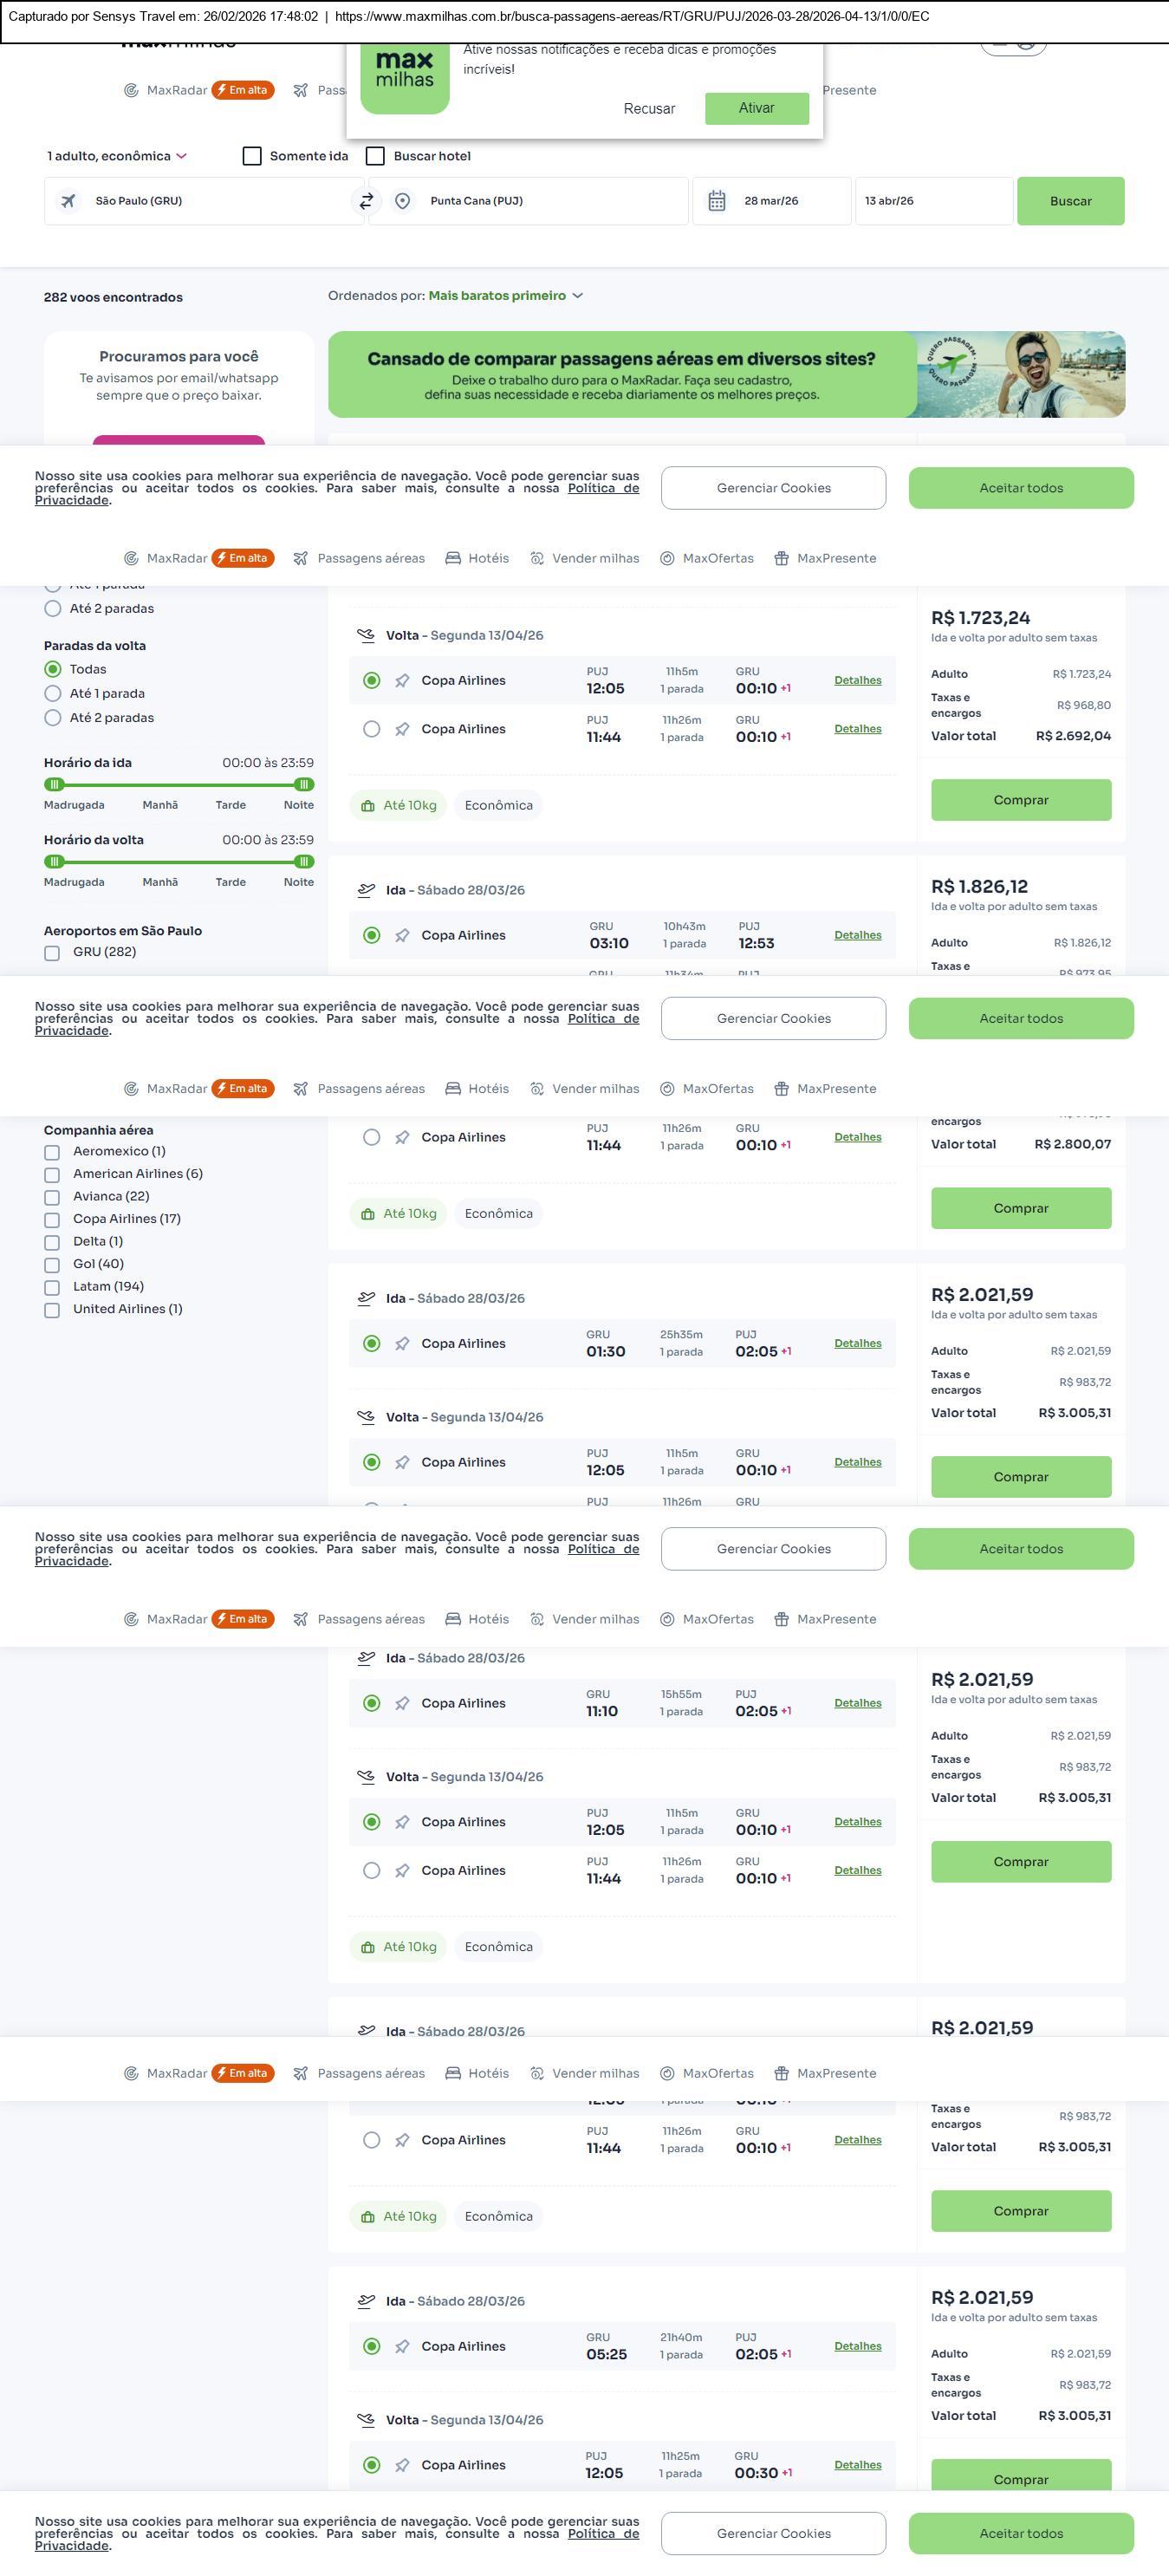Check the Buscar hotel checkbox
1169x2576 pixels.
[x=375, y=156]
